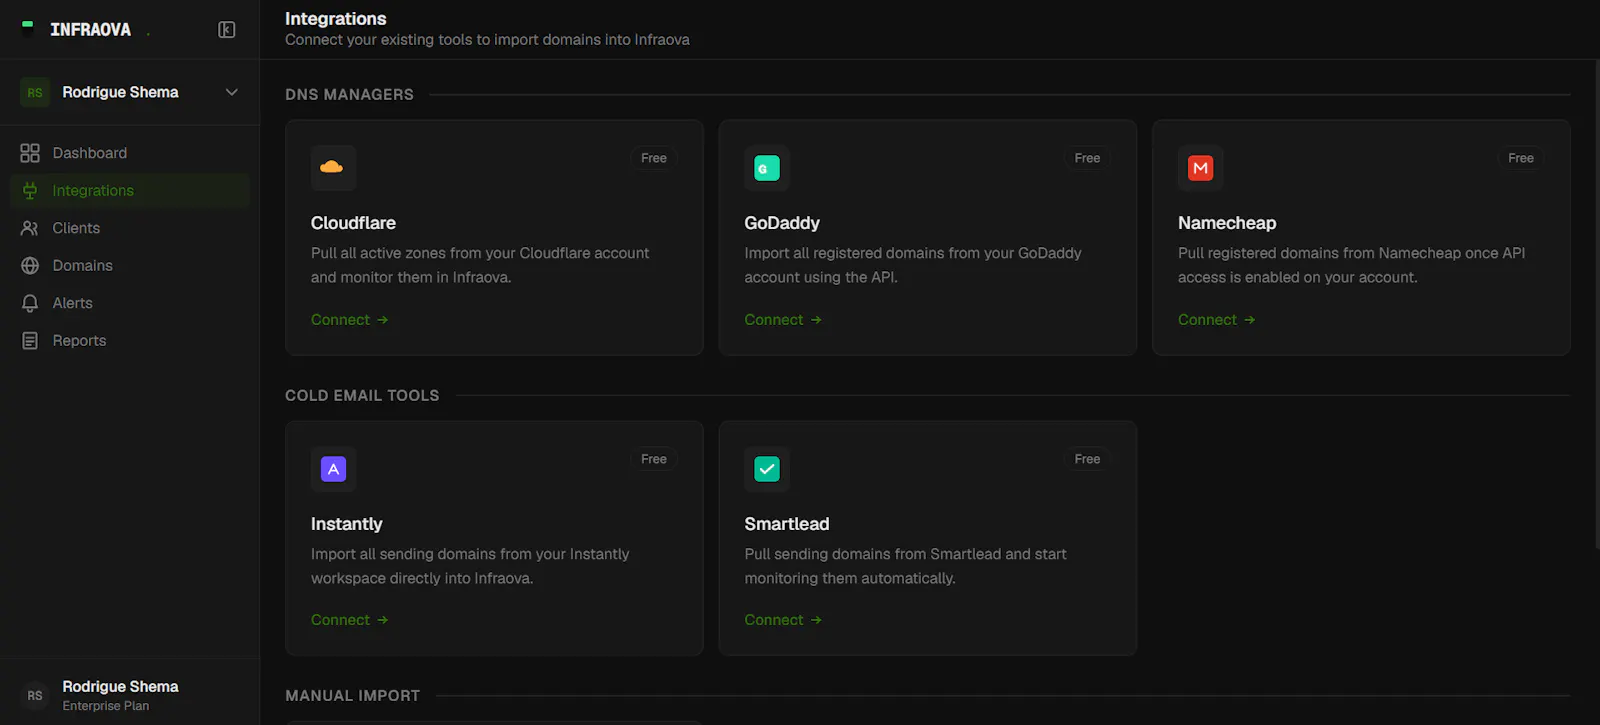The height and width of the screenshot is (725, 1600).
Task: Connect the Smartlead integration
Action: pyautogui.click(x=783, y=620)
